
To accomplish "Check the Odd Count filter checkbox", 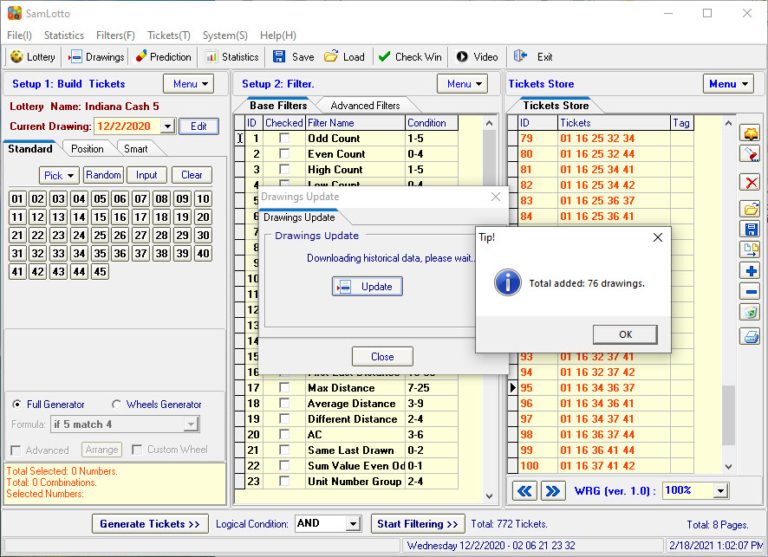I will coord(284,138).
